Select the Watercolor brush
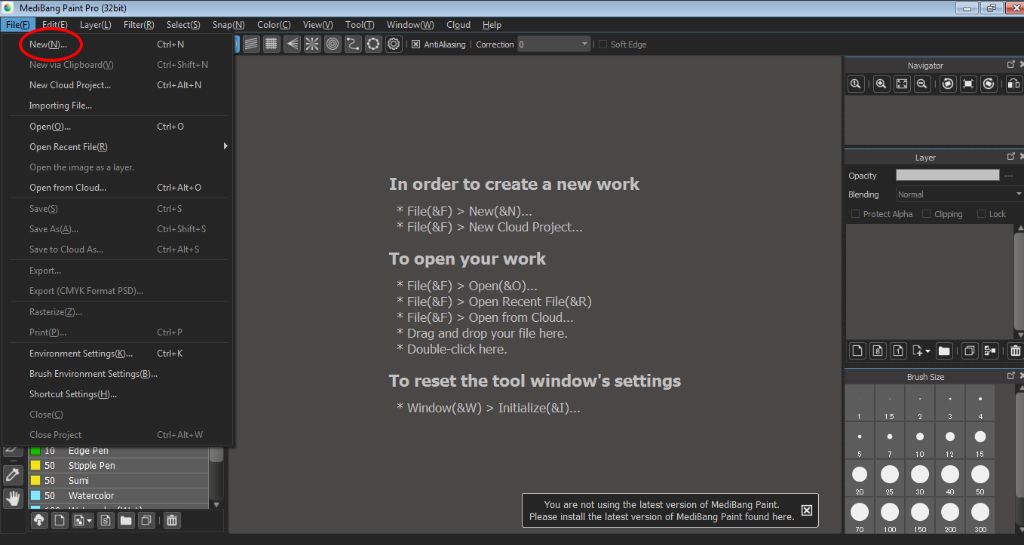The image size is (1024, 545). tap(119, 495)
